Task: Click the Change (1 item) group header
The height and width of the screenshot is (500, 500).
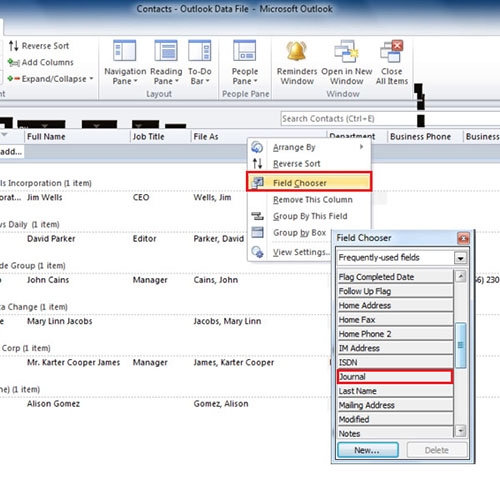Action: (34, 307)
